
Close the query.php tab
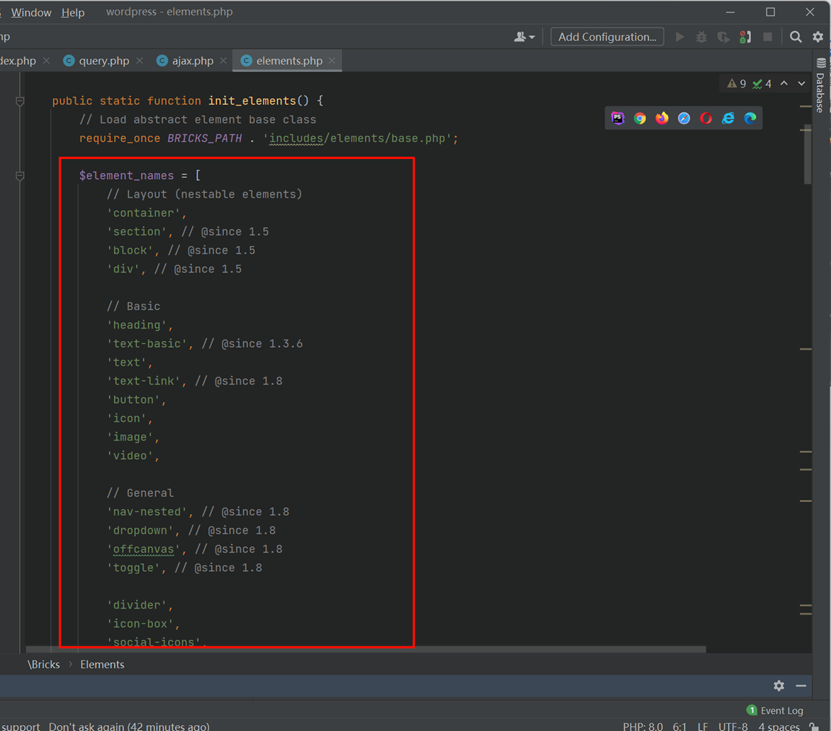tap(139, 60)
